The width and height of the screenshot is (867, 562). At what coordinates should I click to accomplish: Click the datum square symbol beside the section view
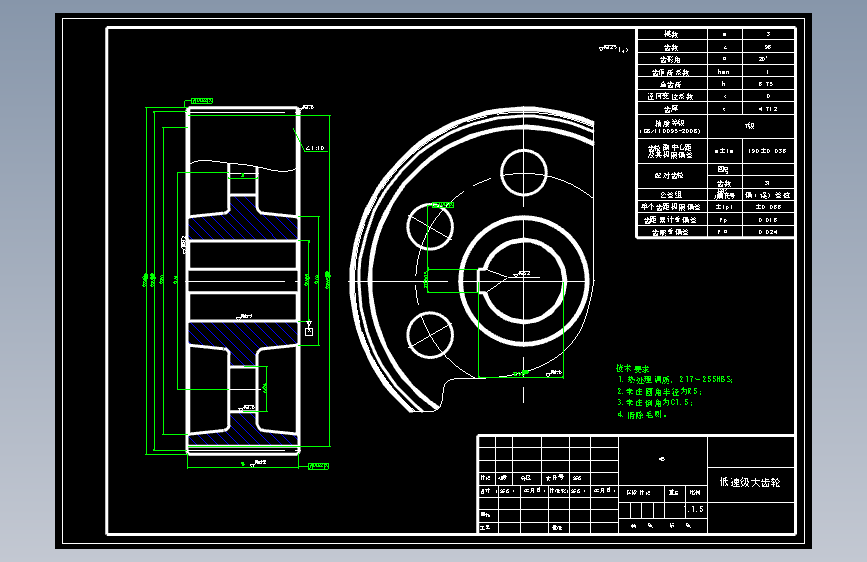point(309,332)
